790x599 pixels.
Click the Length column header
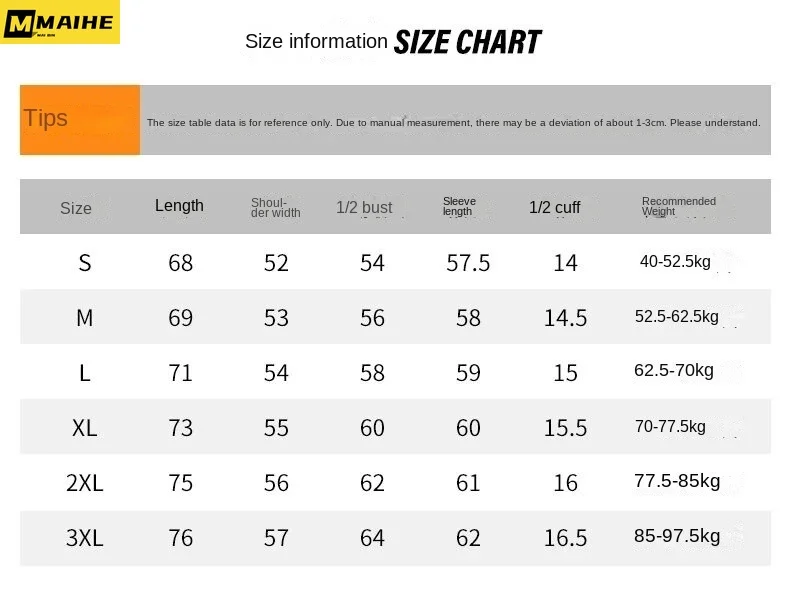(179, 206)
